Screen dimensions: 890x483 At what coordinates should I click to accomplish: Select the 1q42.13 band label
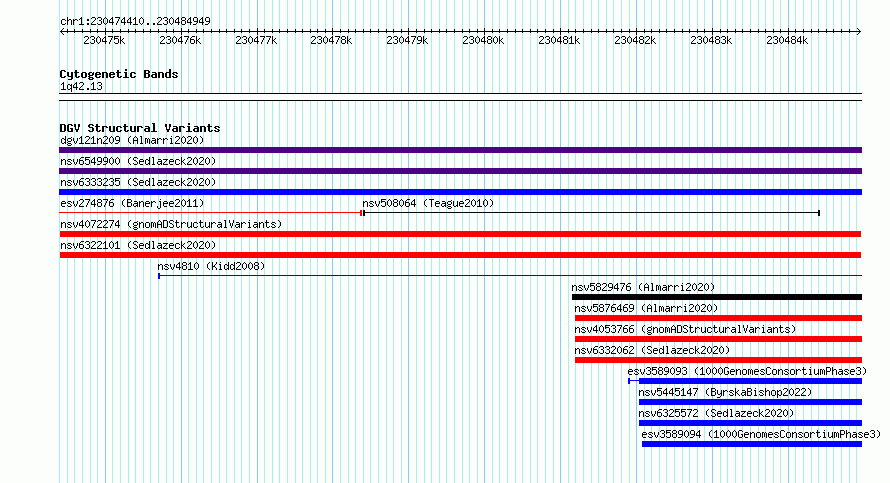coord(81,86)
